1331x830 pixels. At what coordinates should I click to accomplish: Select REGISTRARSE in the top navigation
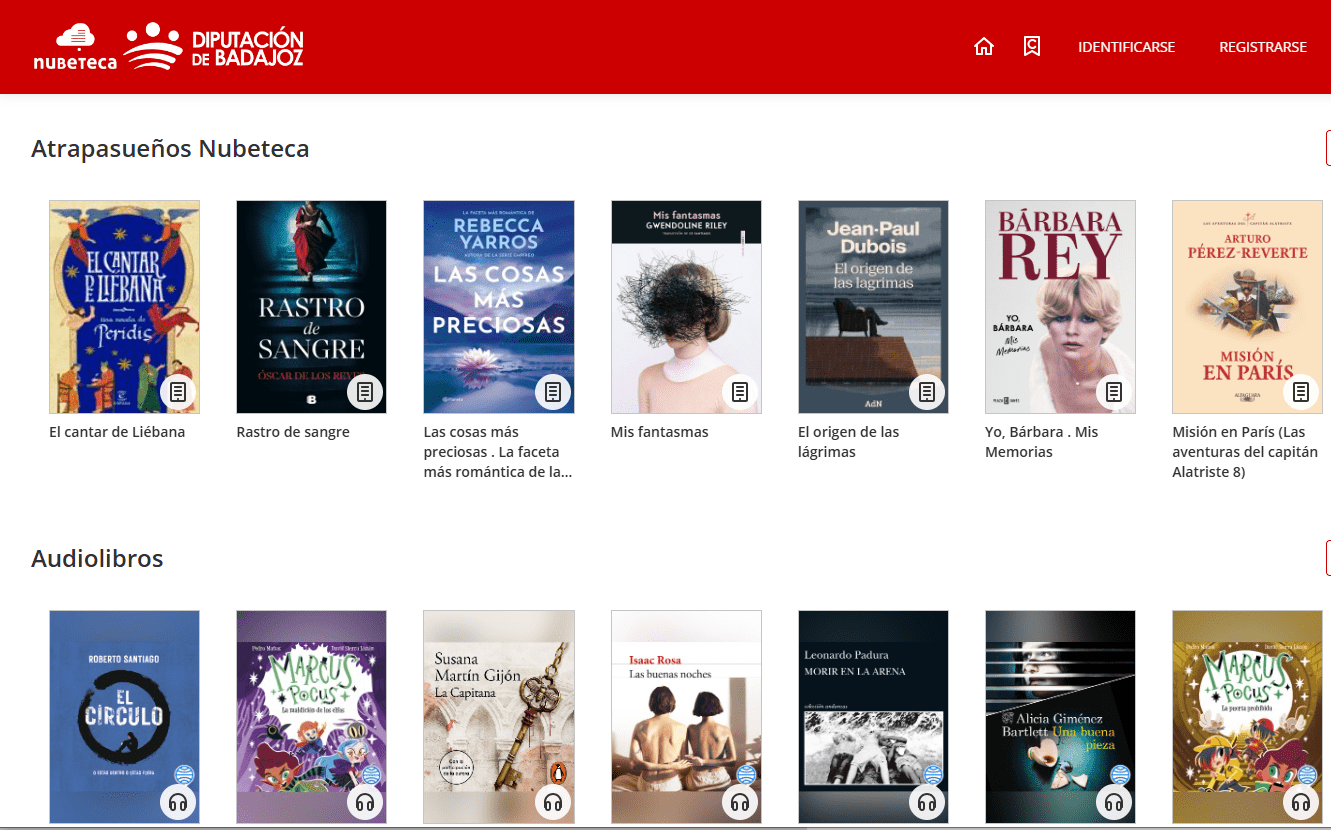1262,47
